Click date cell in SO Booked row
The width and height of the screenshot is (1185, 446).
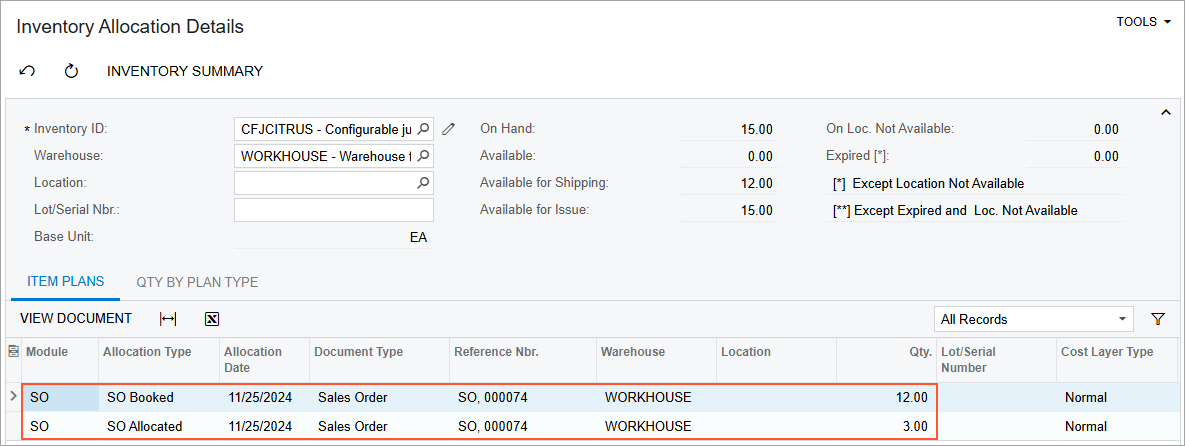click(x=265, y=397)
